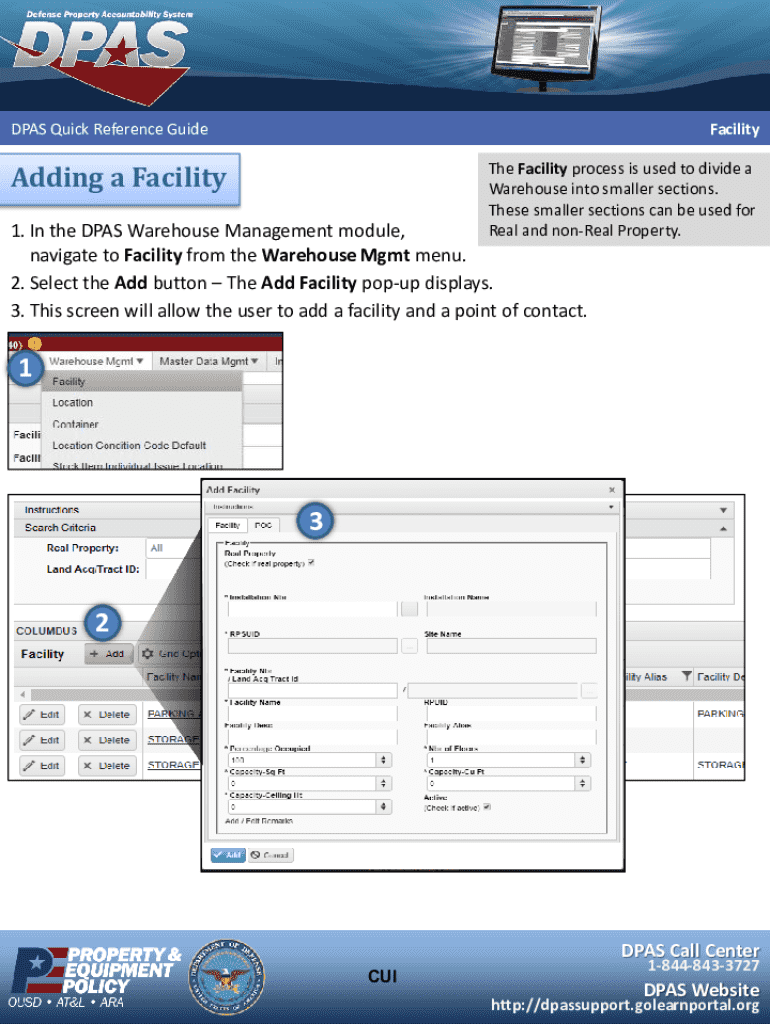This screenshot has width=770, height=1024.
Task: Switch to the POC tab
Action: coord(263,525)
